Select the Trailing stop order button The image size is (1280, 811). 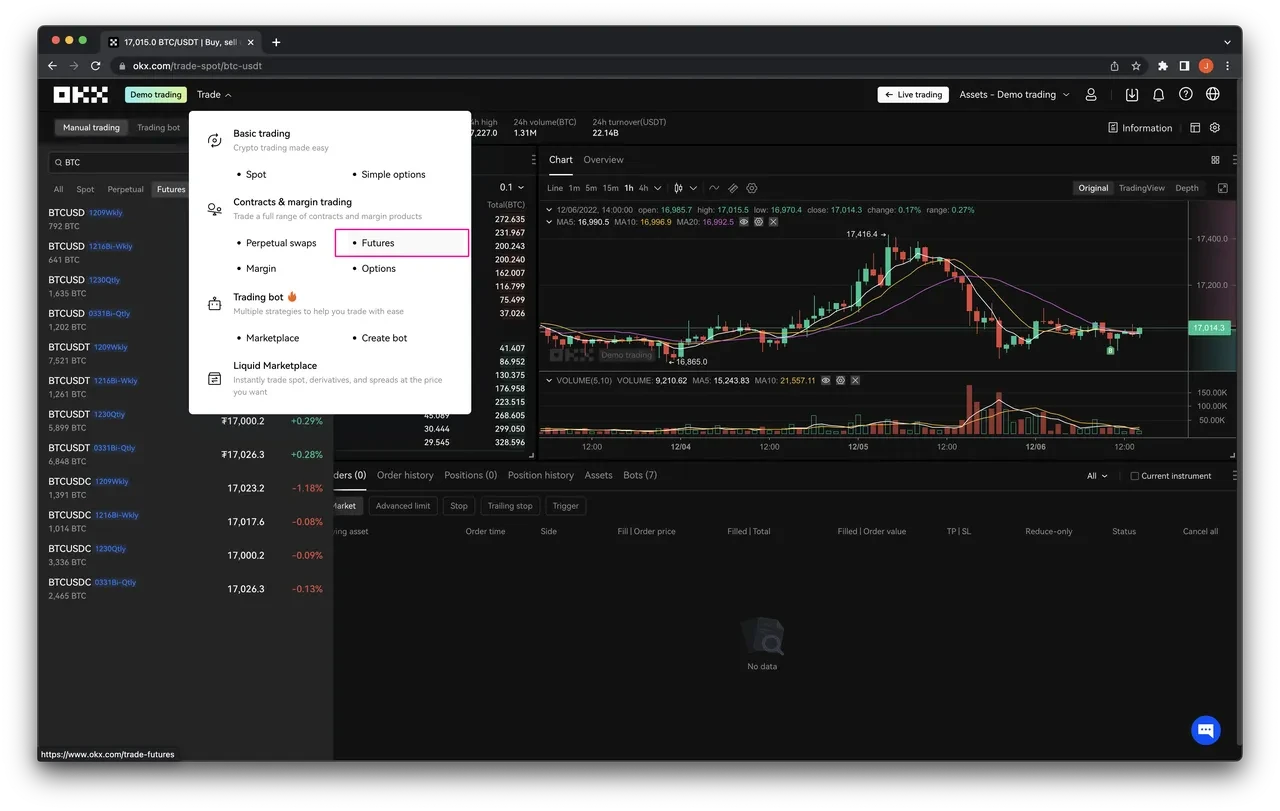pos(510,506)
